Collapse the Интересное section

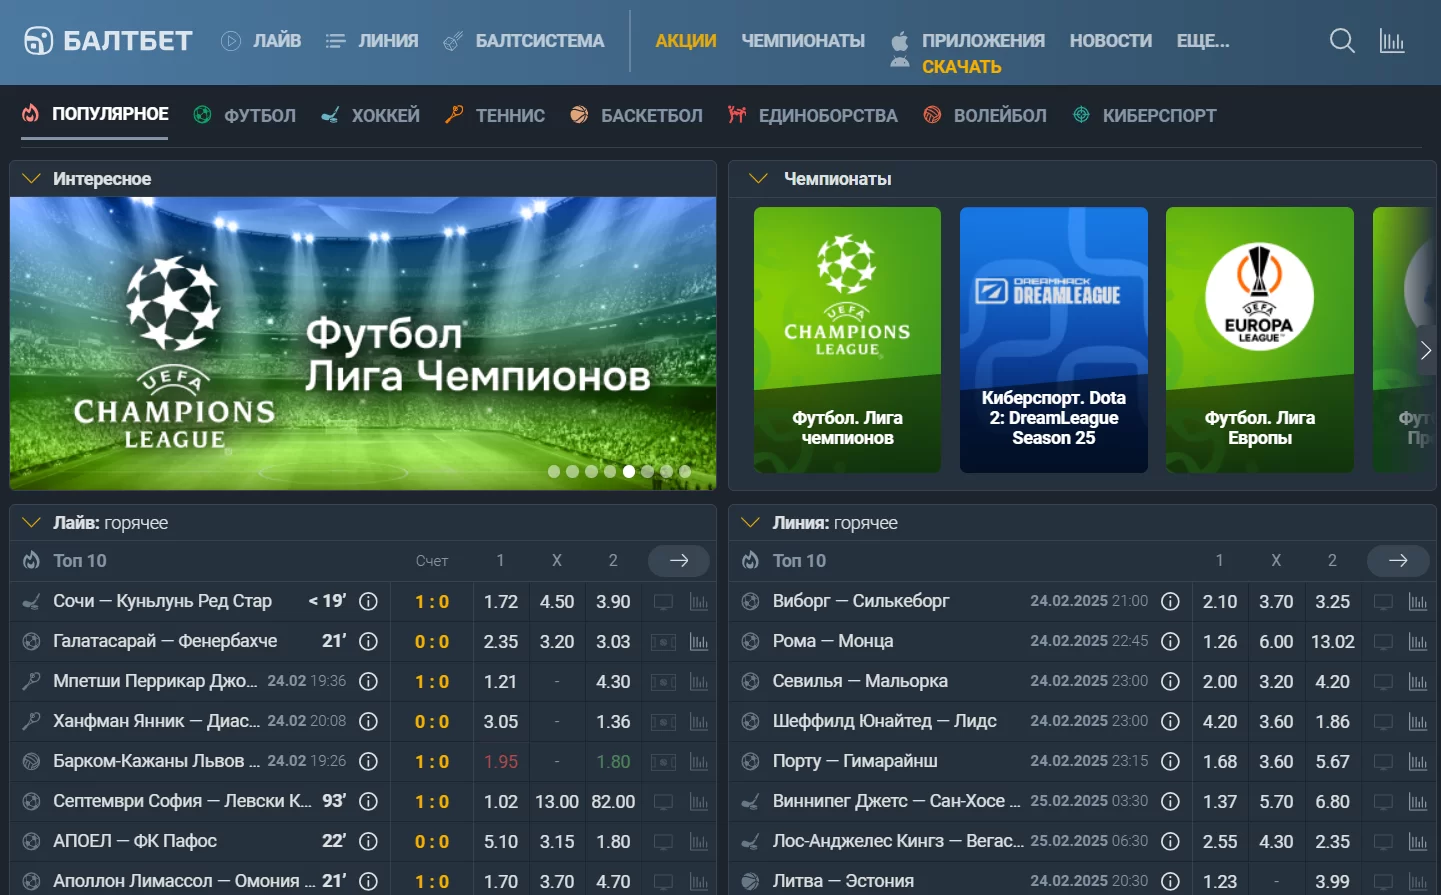point(31,179)
